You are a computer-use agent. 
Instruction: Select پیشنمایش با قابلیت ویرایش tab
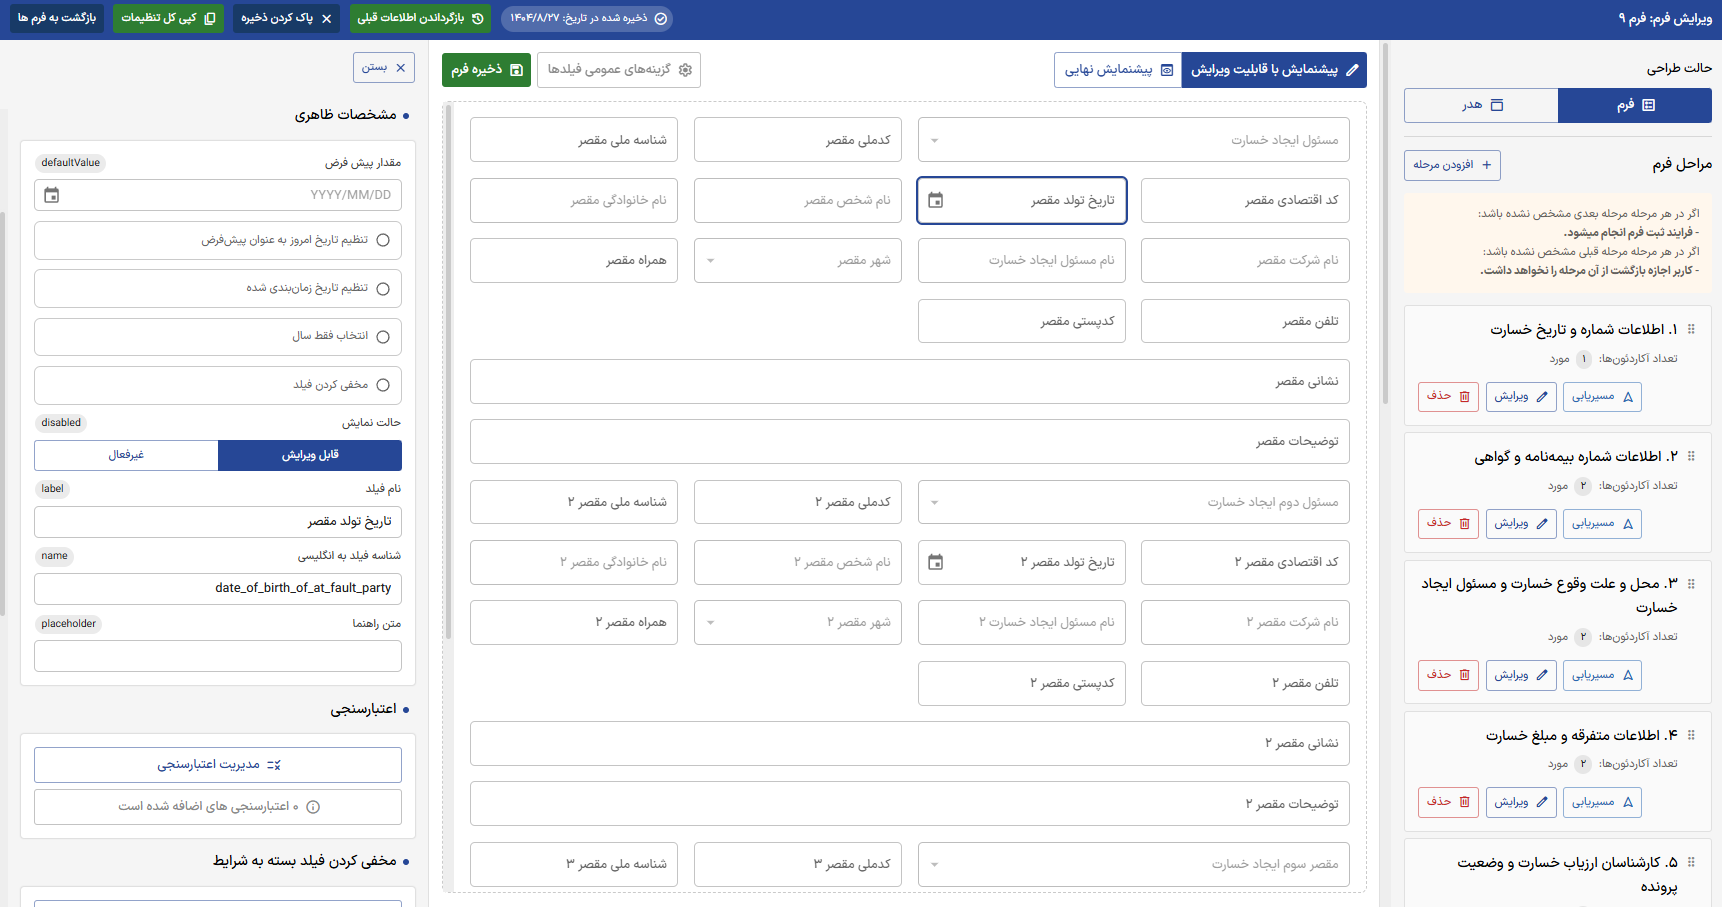coord(1273,70)
